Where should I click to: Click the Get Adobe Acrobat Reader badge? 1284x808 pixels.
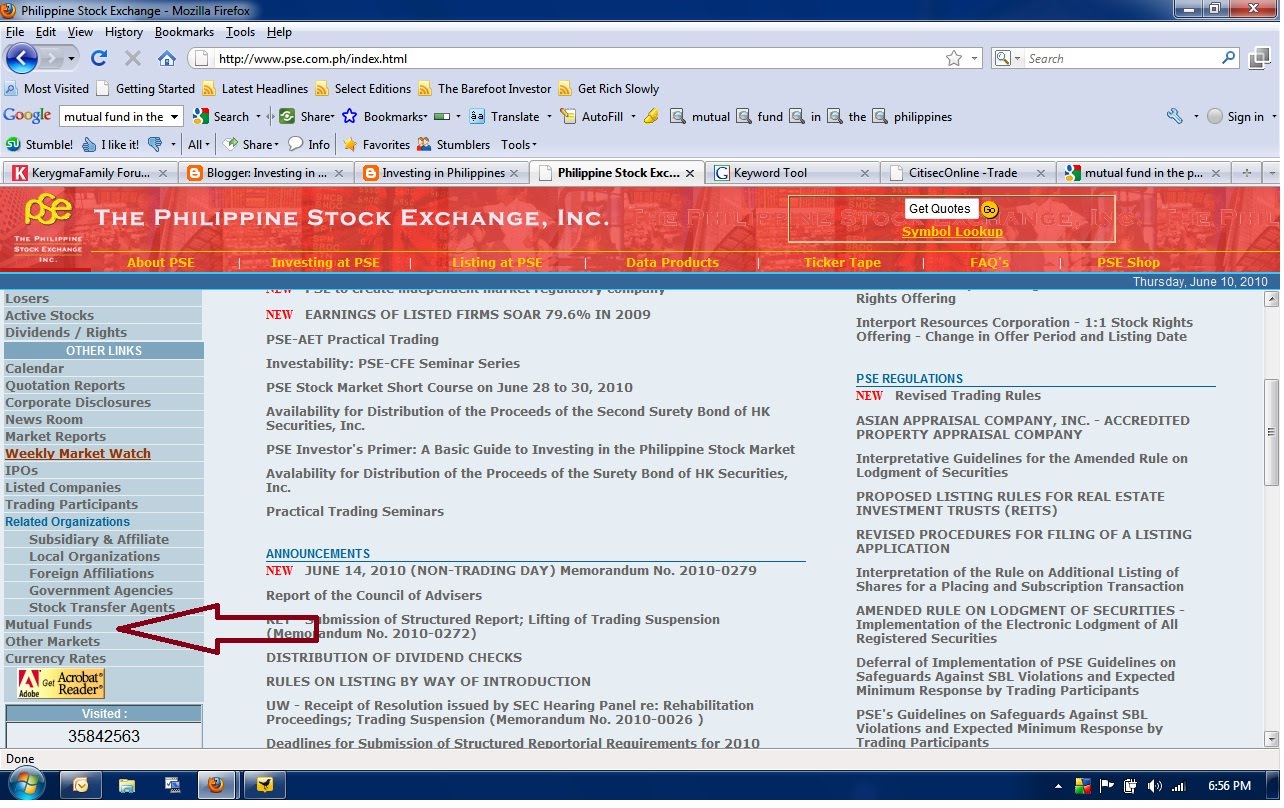tap(61, 683)
